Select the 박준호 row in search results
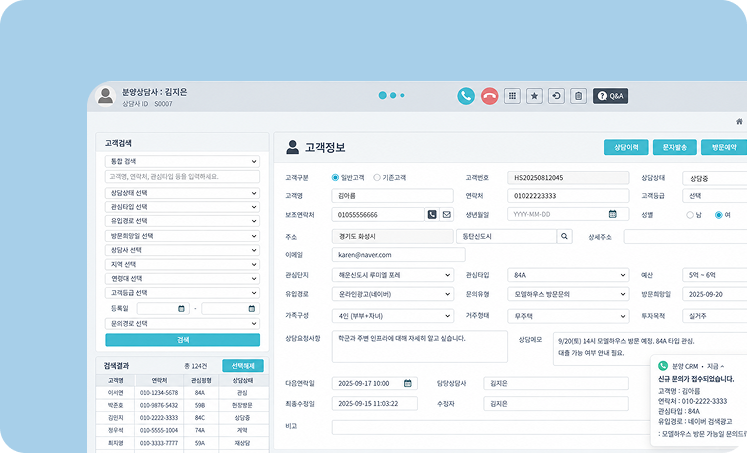Screen dimensions: 747x453 point(182,405)
